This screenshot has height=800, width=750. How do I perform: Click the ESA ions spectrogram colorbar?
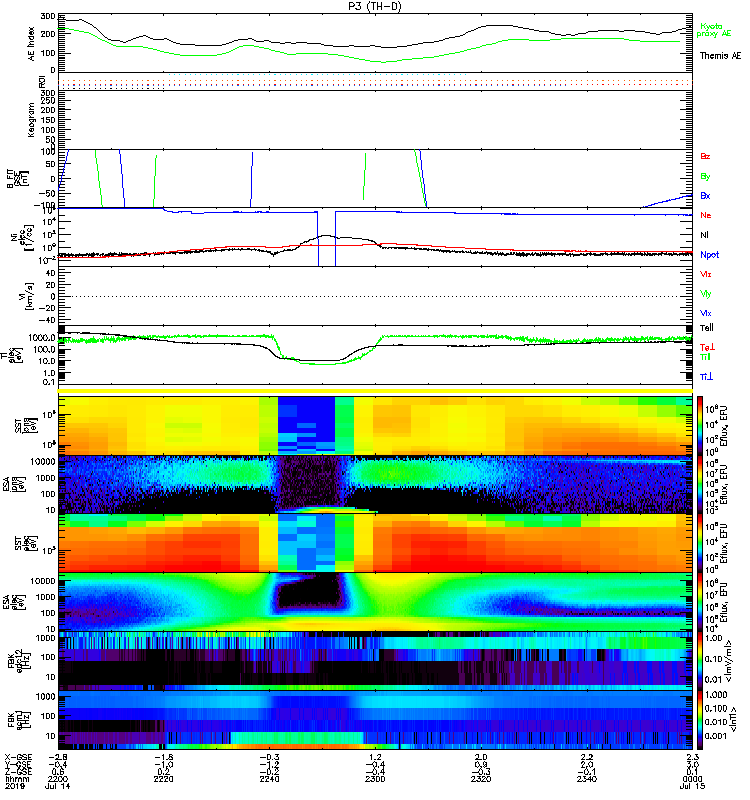[700, 484]
